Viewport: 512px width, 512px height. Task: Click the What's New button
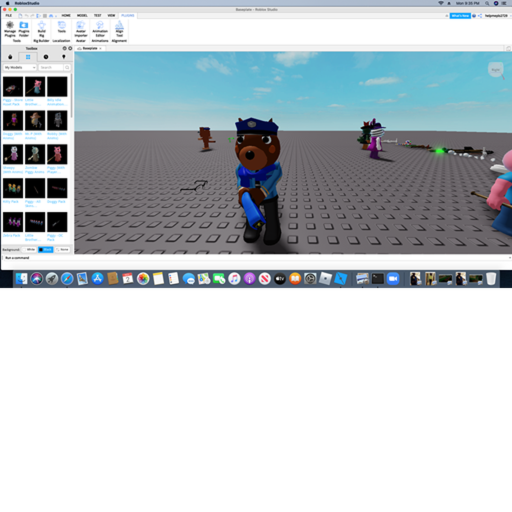(x=460, y=16)
